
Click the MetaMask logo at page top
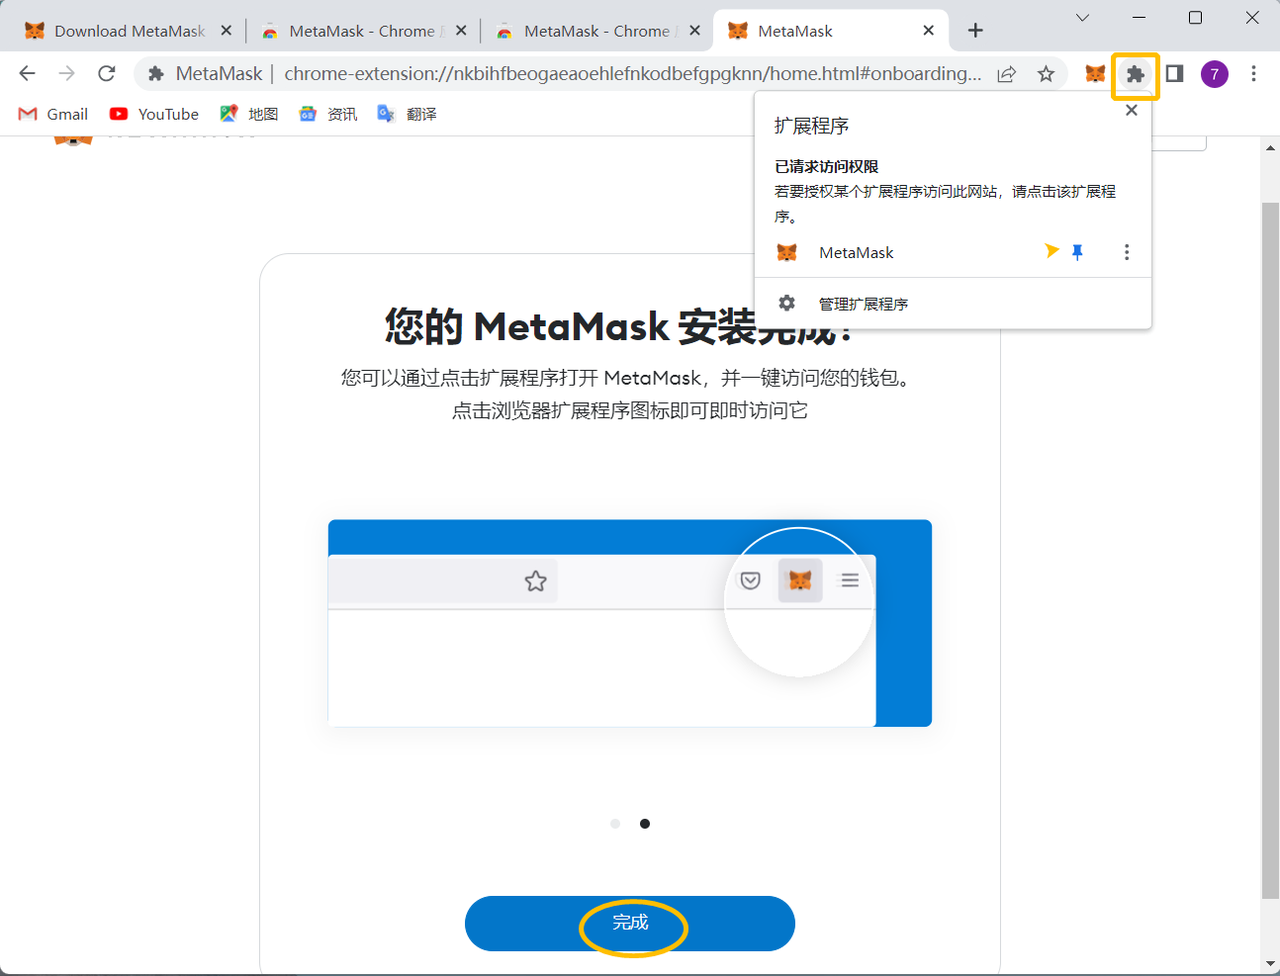pos(73,141)
